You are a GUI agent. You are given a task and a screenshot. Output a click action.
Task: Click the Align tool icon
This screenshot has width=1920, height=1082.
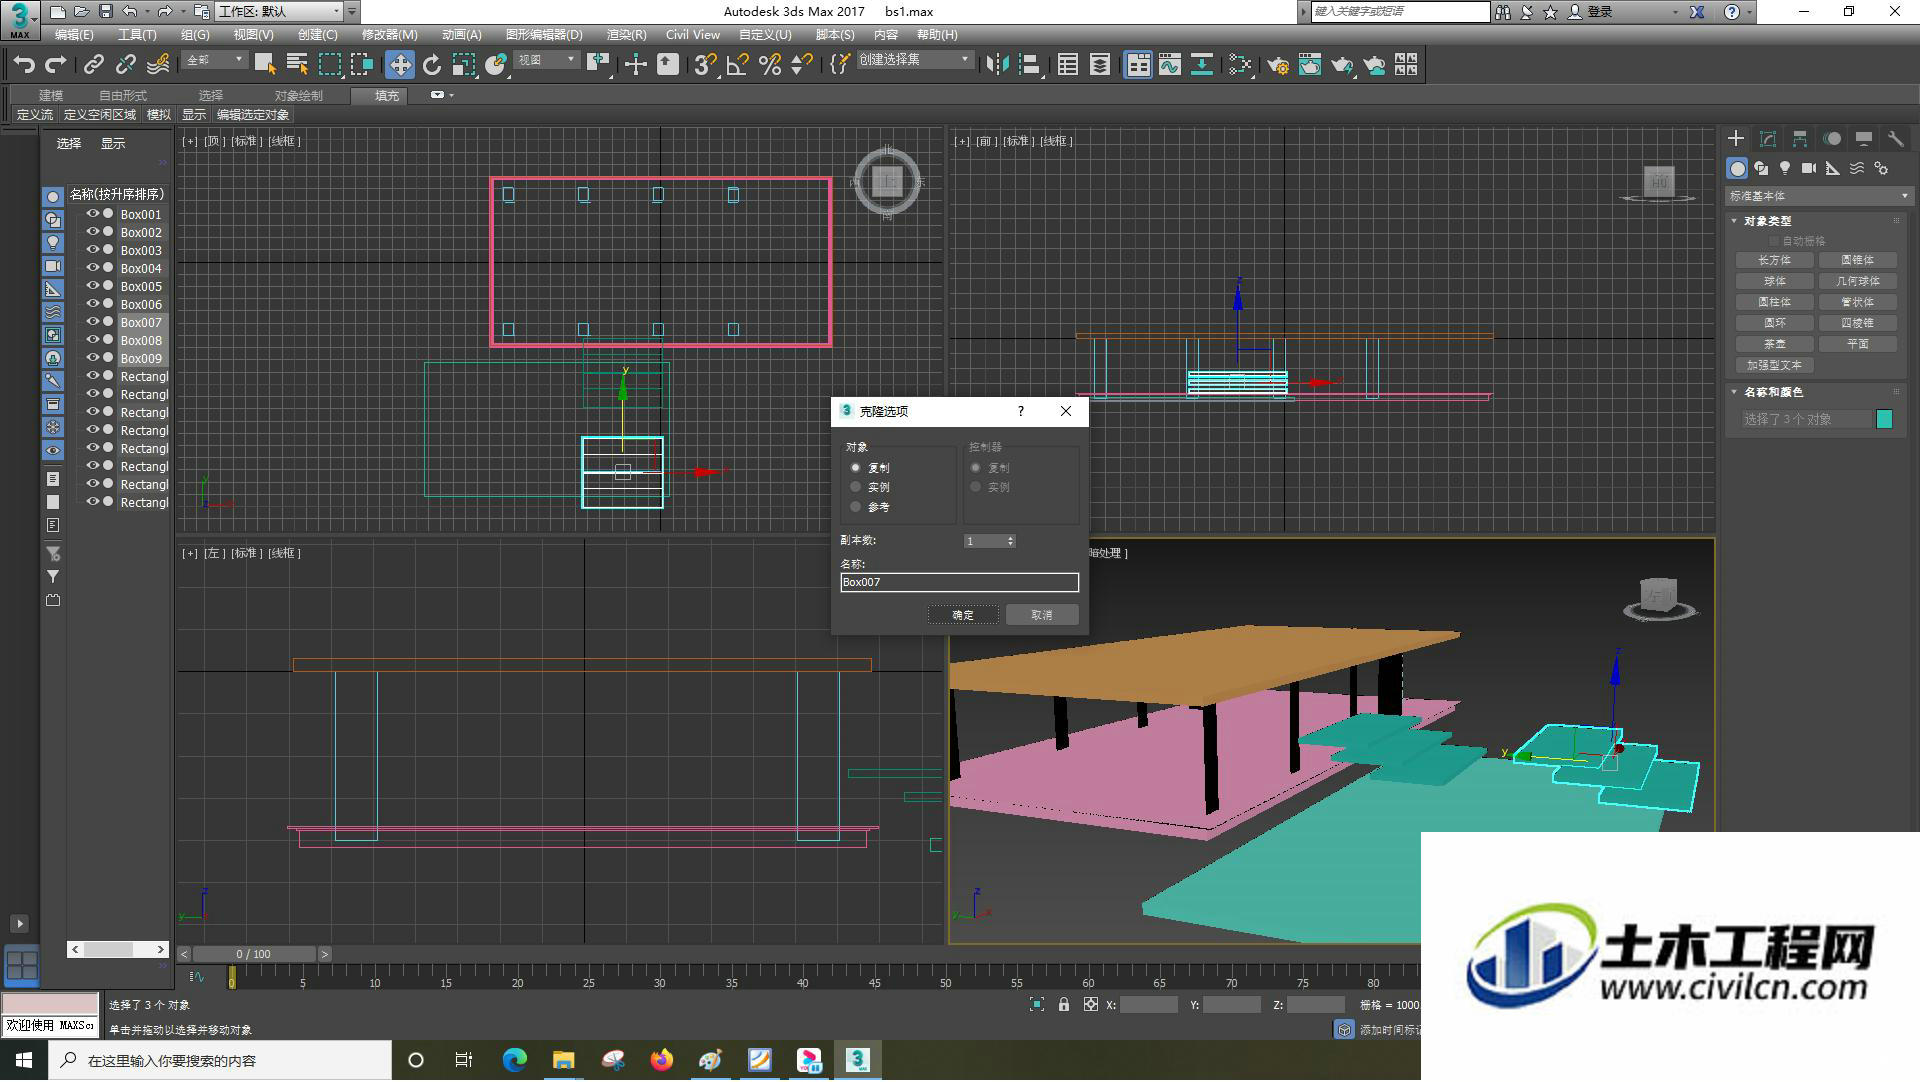1029,65
